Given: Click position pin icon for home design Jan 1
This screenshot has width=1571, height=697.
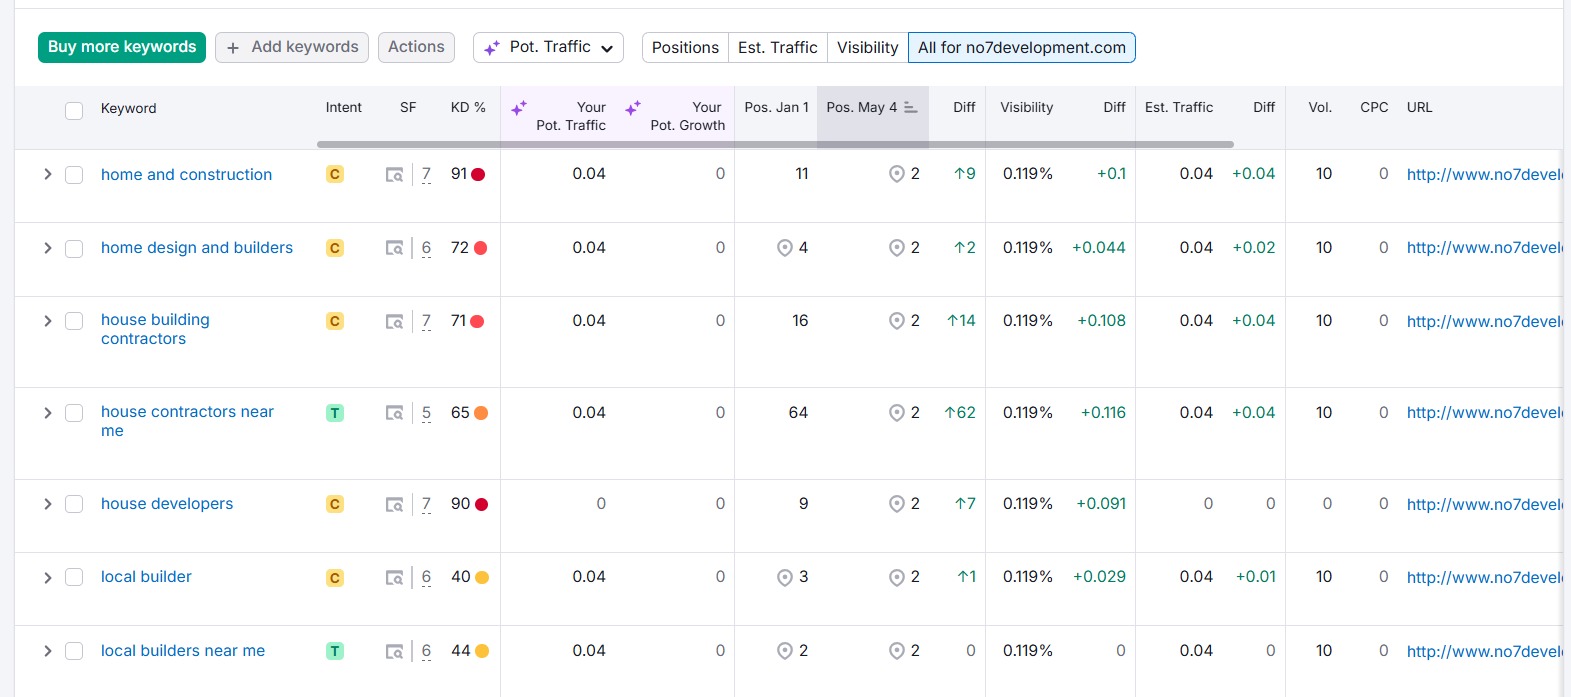Looking at the screenshot, I should 785,248.
